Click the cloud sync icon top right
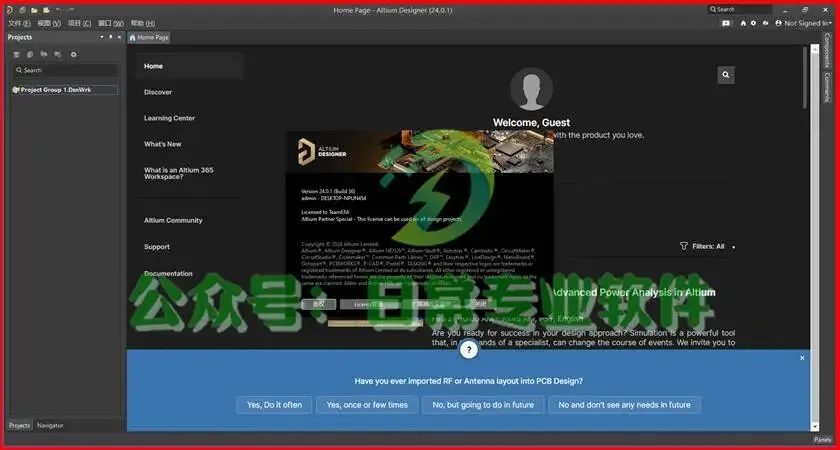 tap(765, 24)
